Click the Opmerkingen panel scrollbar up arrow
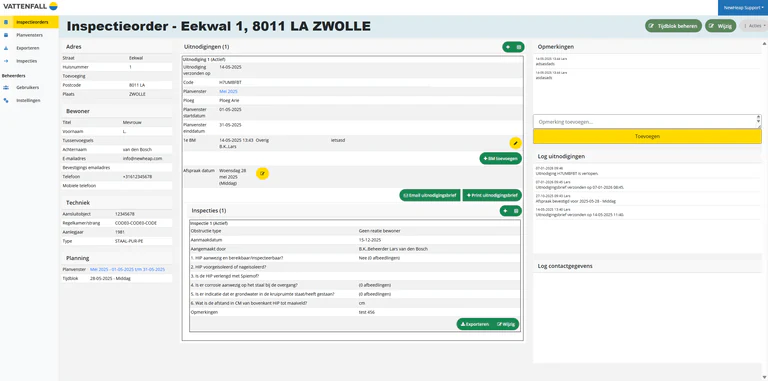The image size is (768, 381). (765, 43)
